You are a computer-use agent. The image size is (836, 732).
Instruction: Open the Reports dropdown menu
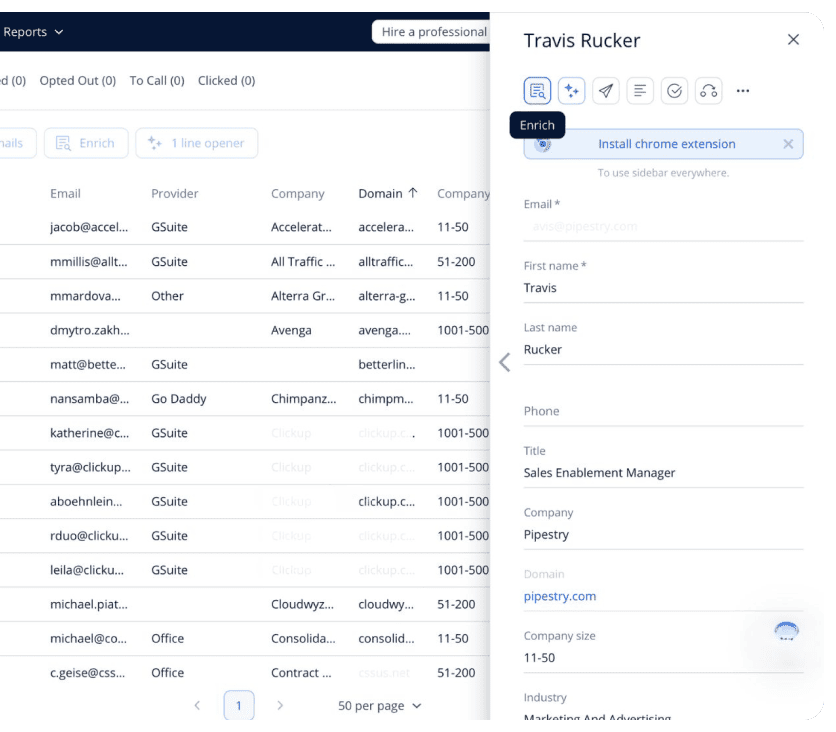click(33, 32)
